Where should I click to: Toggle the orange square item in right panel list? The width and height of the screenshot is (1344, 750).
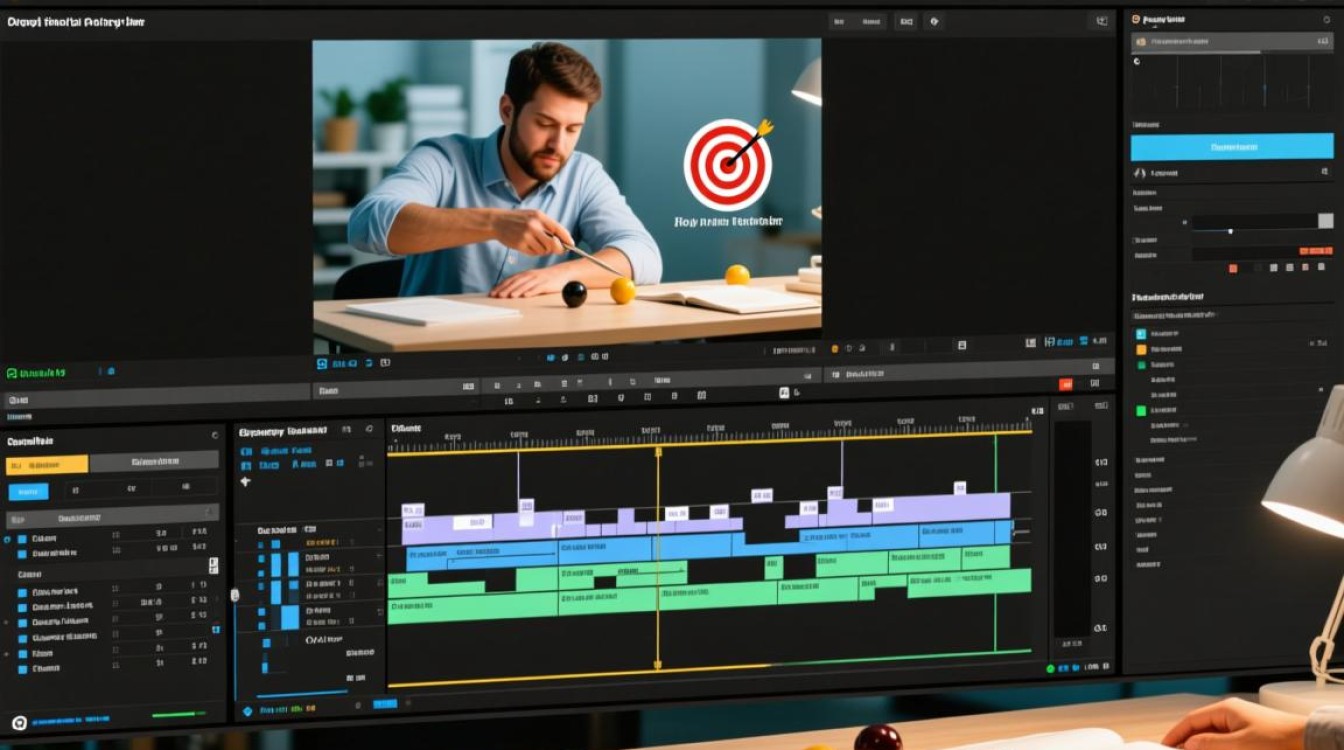1141,349
